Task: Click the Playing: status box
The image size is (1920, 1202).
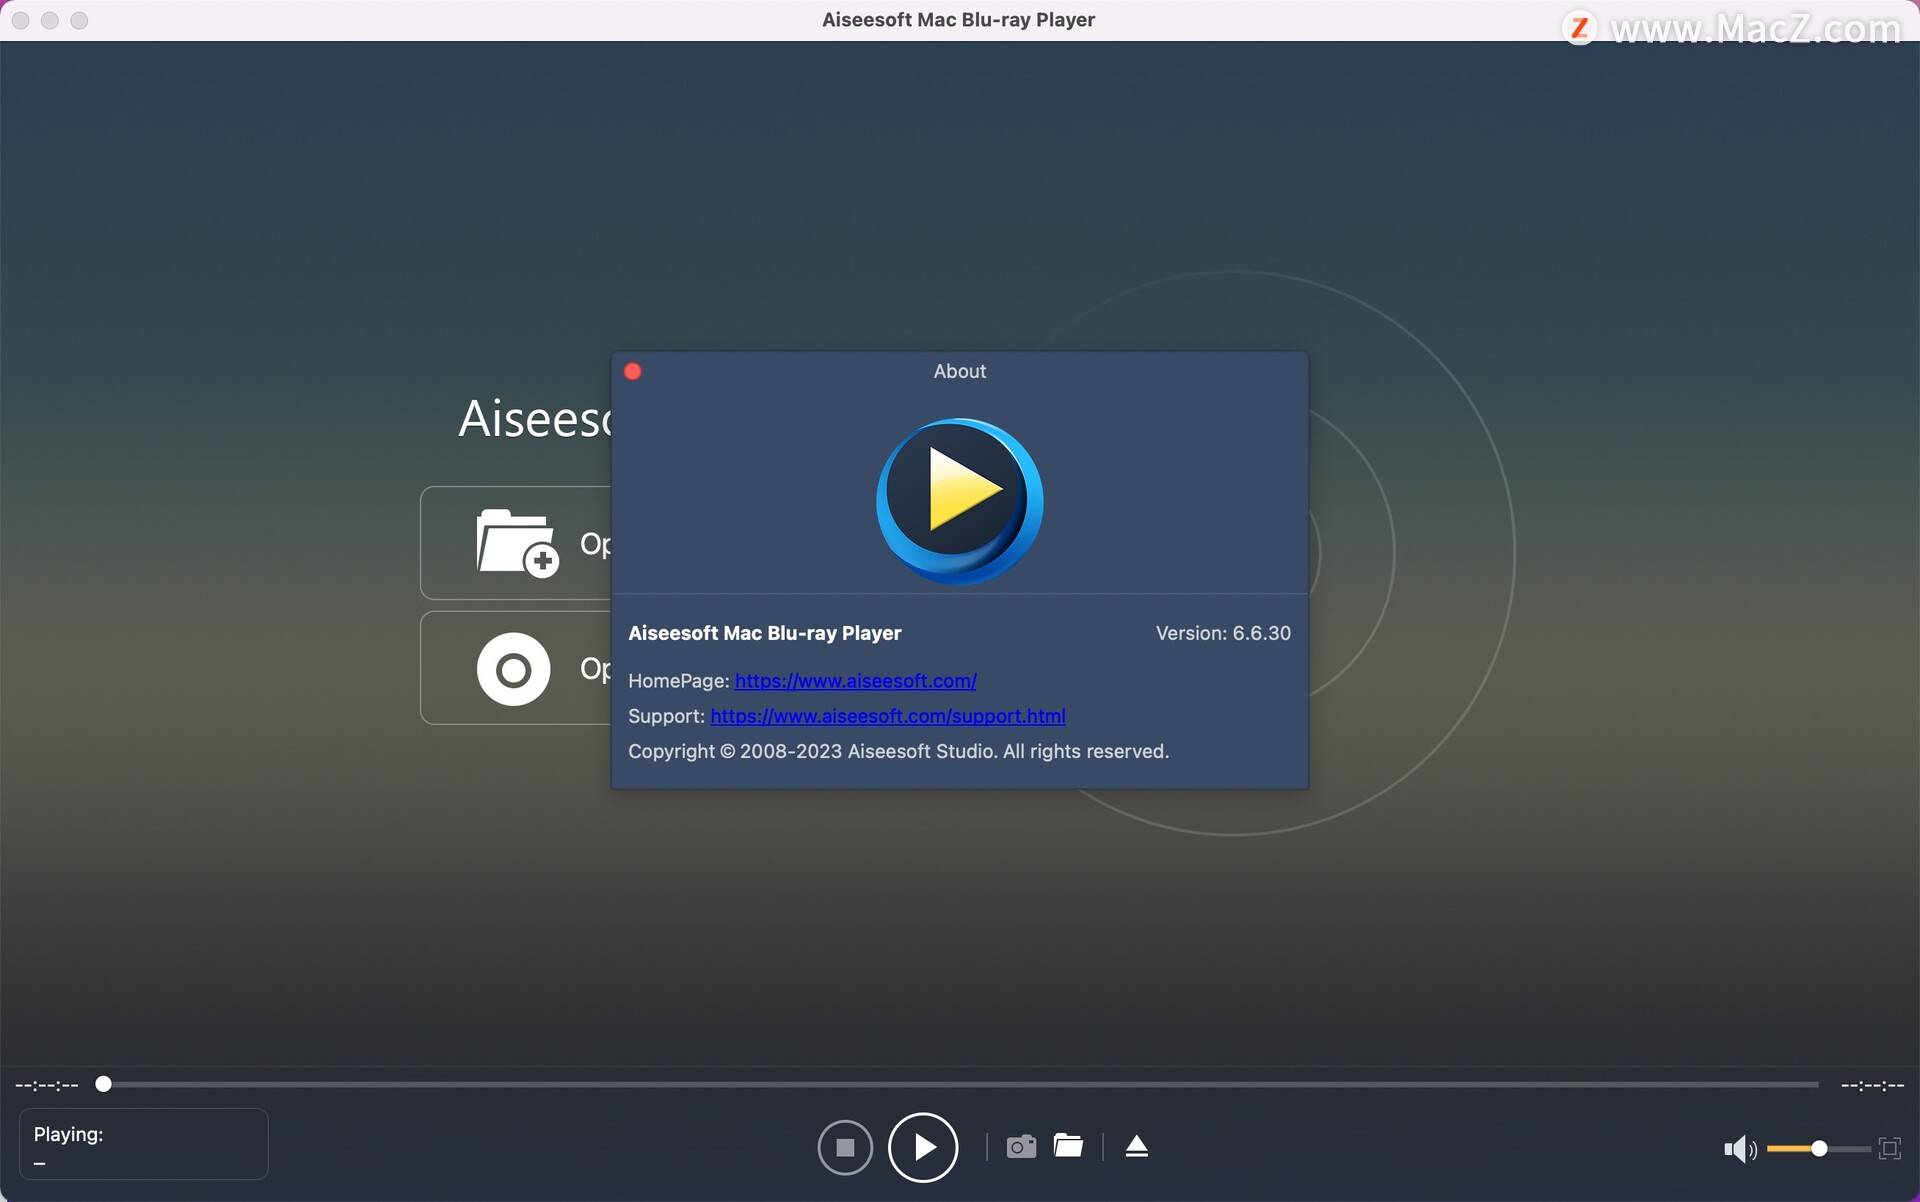Action: [x=144, y=1144]
